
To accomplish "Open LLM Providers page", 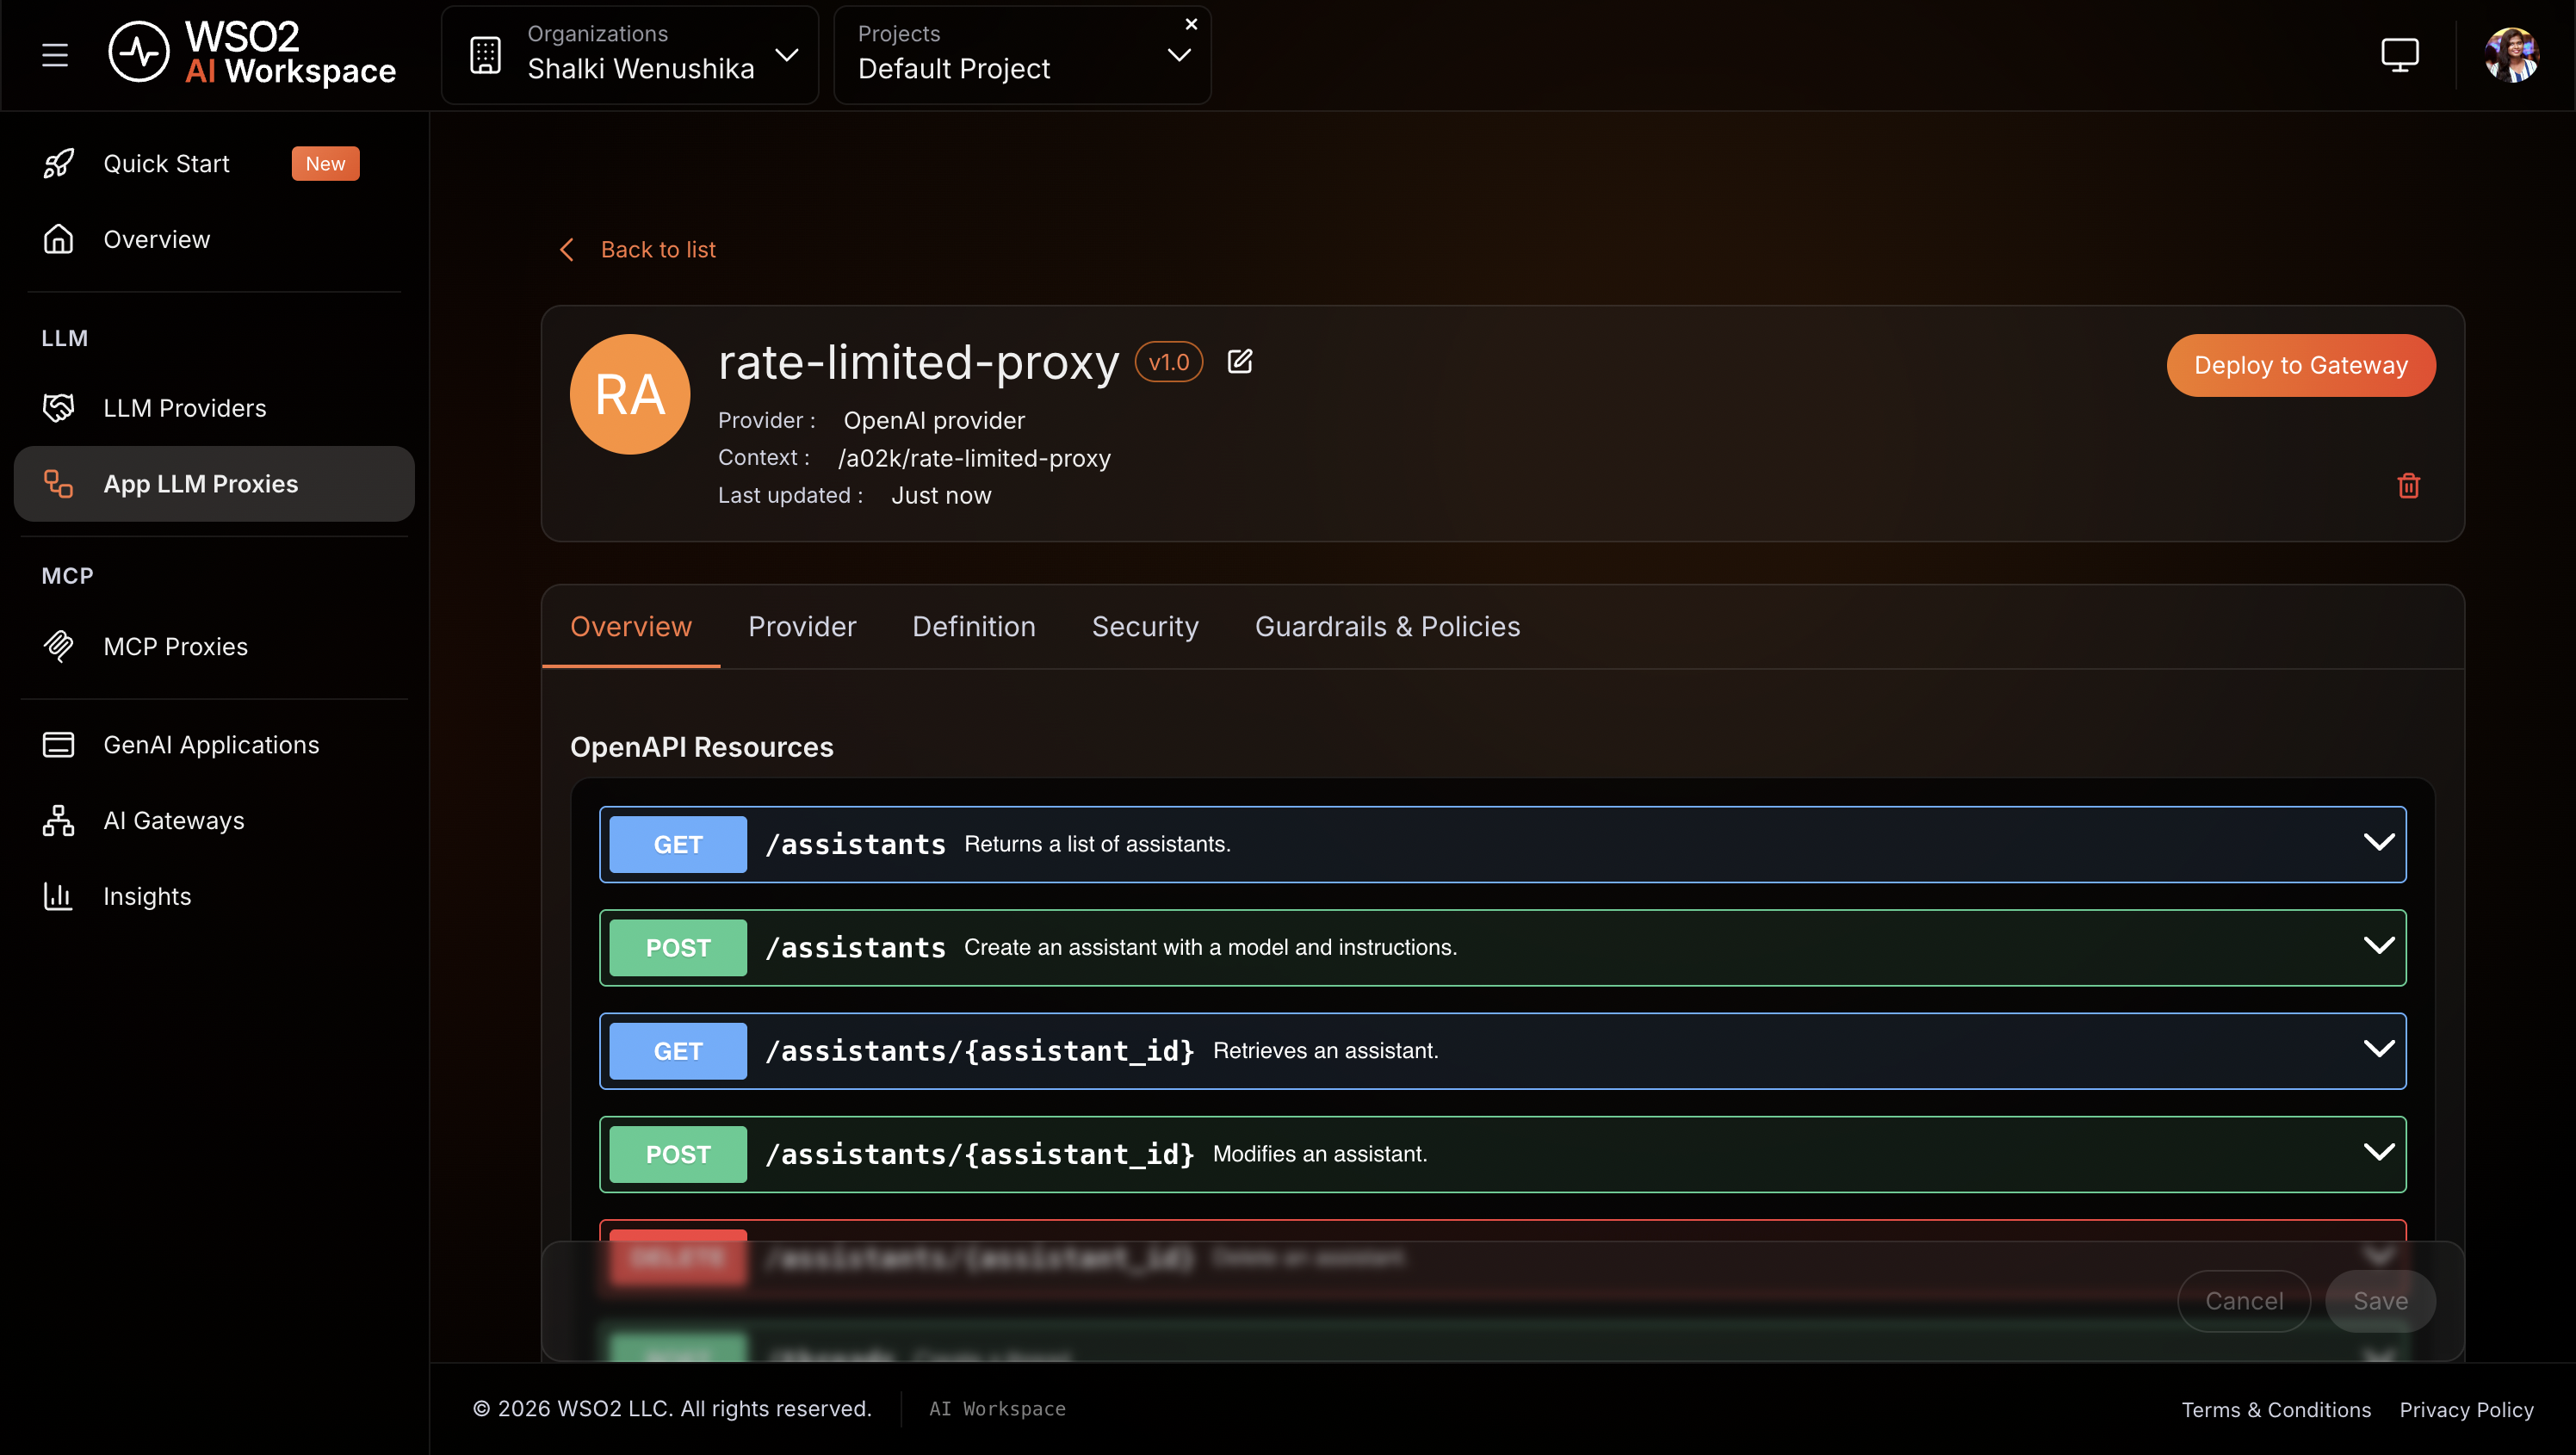I will tap(185, 408).
